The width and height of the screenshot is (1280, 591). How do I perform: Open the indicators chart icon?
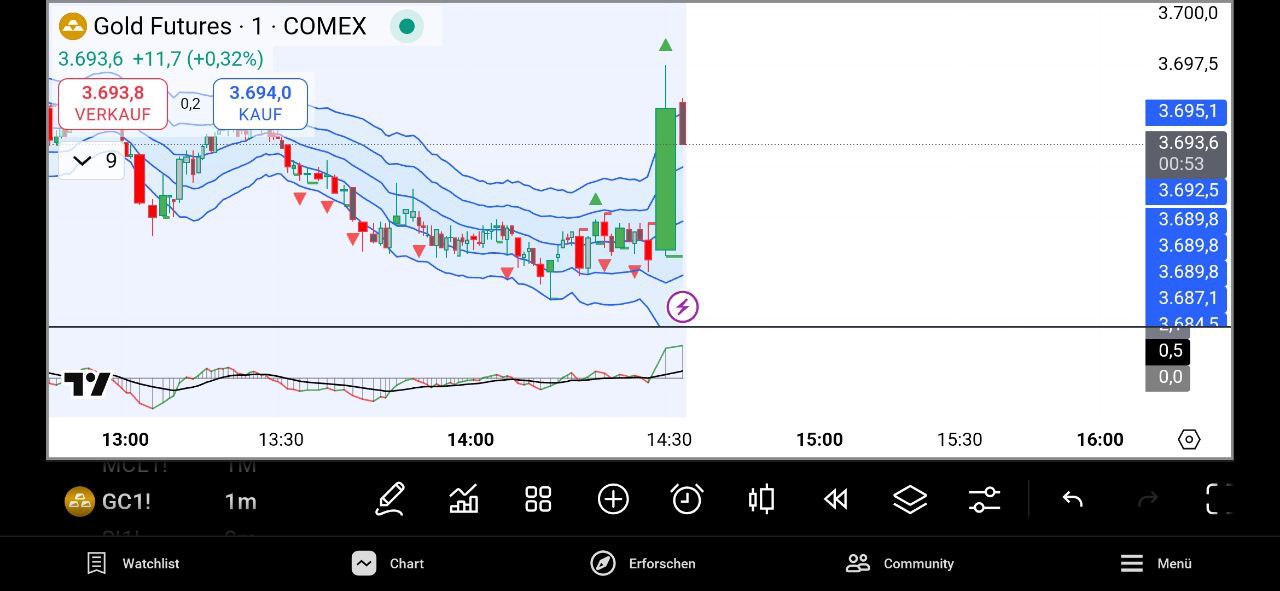(464, 499)
